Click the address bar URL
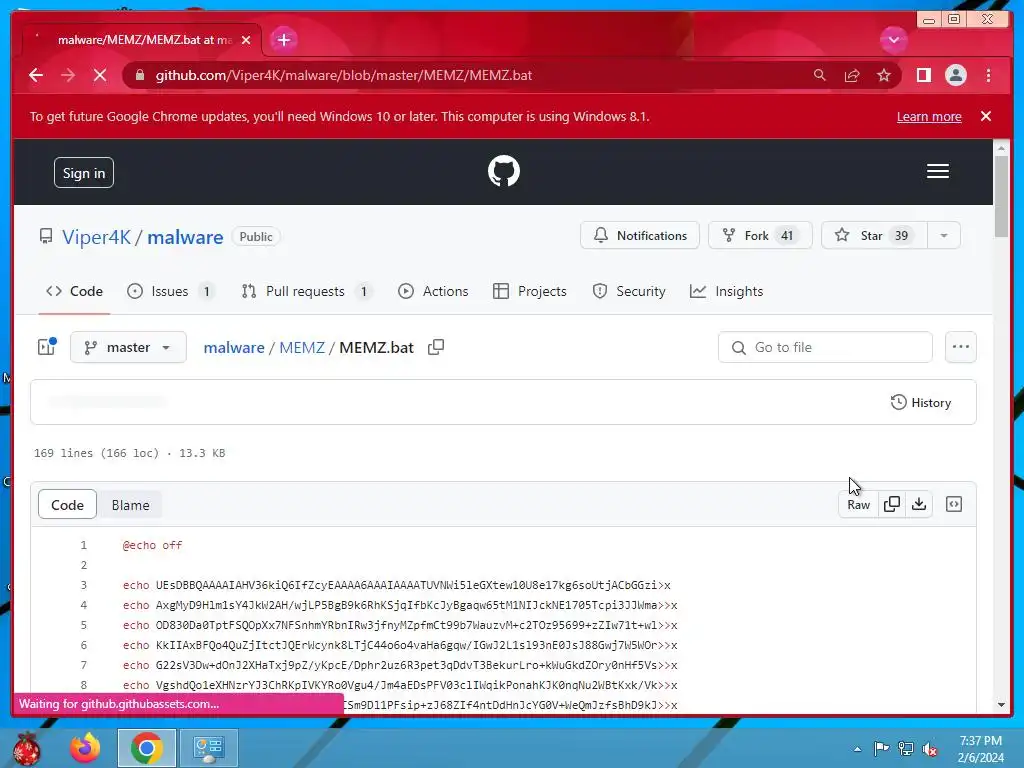 coord(344,75)
